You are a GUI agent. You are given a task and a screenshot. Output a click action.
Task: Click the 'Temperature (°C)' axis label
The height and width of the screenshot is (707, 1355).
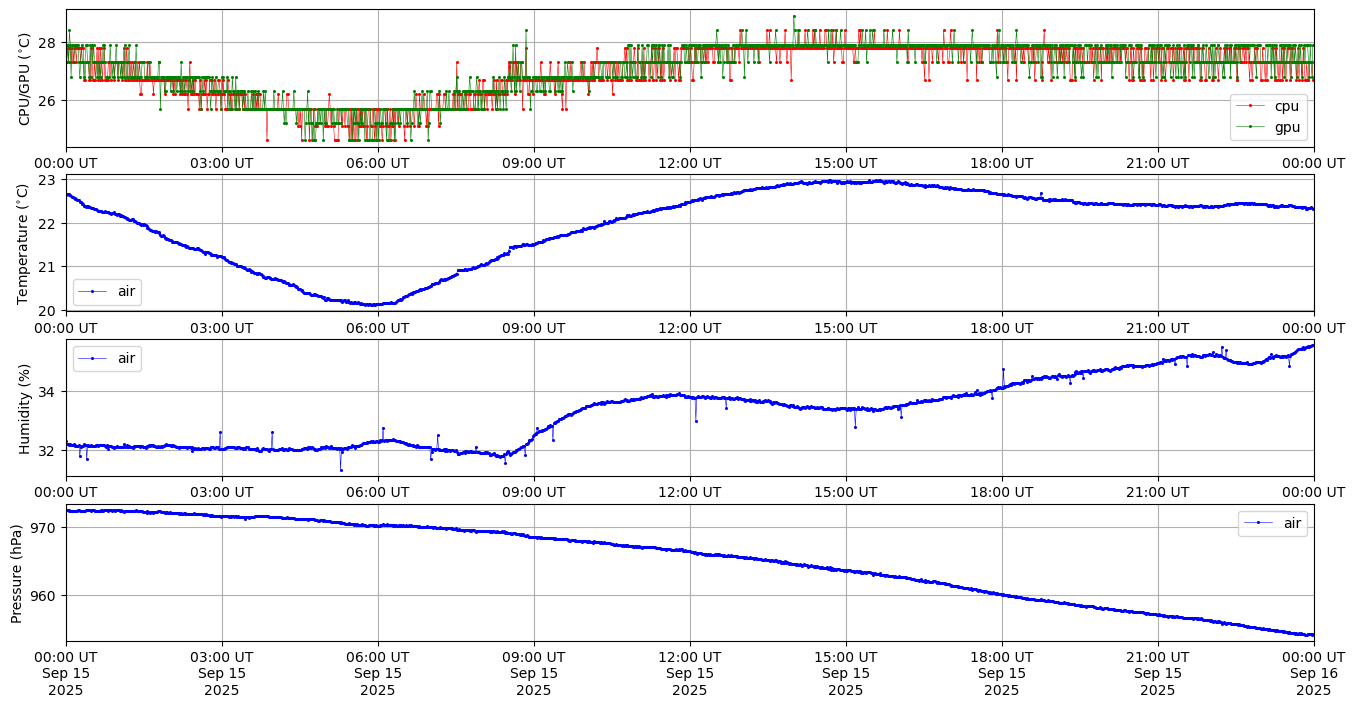[25, 243]
